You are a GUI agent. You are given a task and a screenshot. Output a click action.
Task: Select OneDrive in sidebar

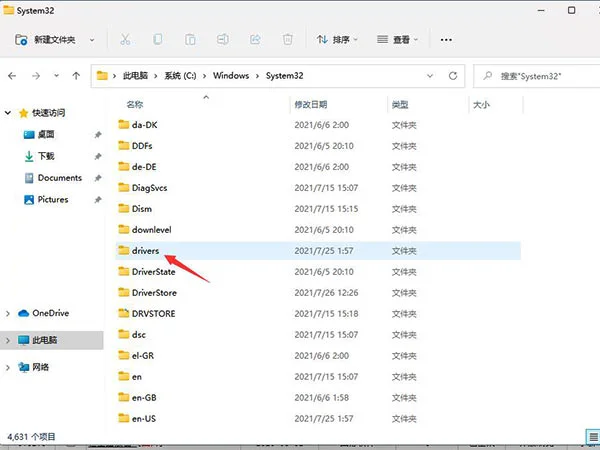pyautogui.click(x=44, y=313)
